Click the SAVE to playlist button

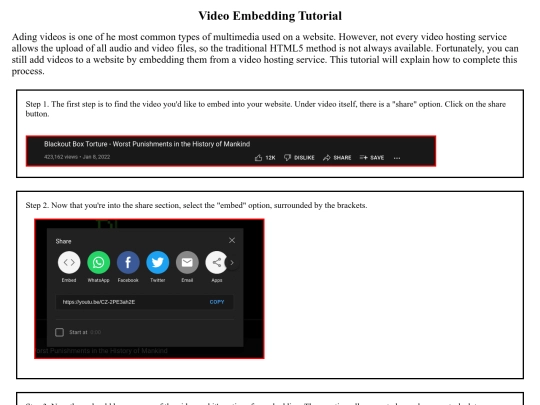pyautogui.click(x=372, y=158)
